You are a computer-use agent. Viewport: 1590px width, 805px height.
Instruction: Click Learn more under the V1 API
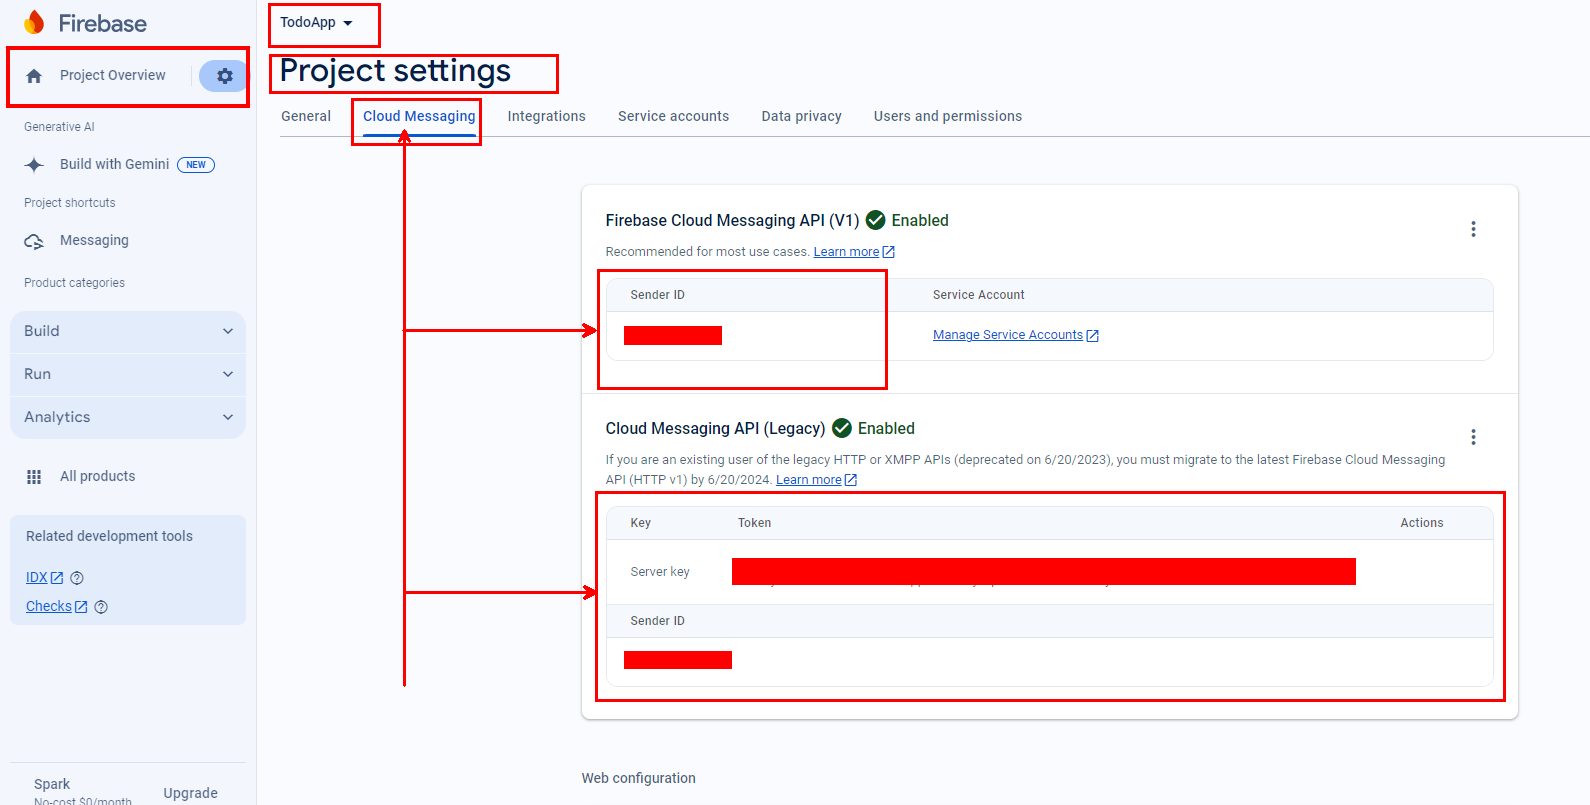click(846, 252)
